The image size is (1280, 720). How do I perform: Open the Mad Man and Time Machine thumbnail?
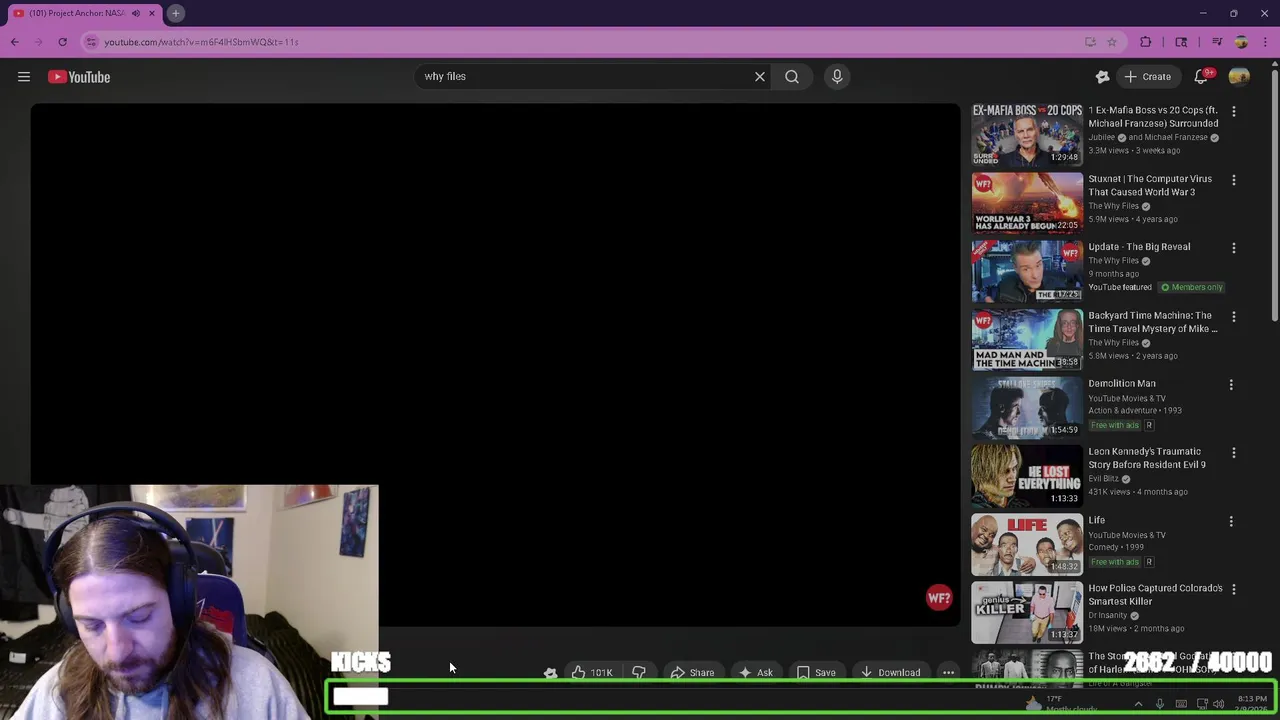(1027, 340)
